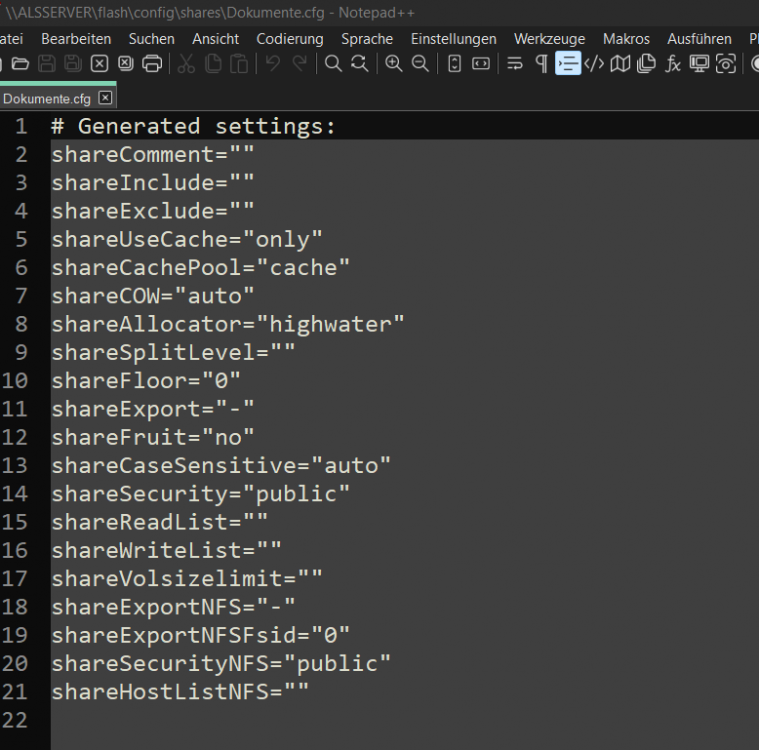This screenshot has width=759, height=750.
Task: Open the Document Map icon
Action: point(620,63)
